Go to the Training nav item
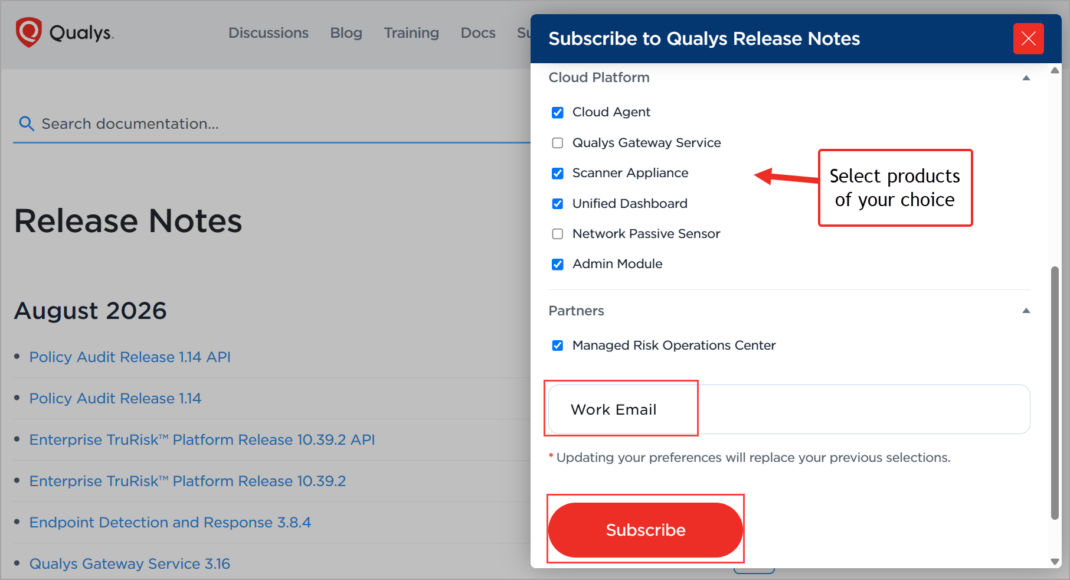 [411, 33]
